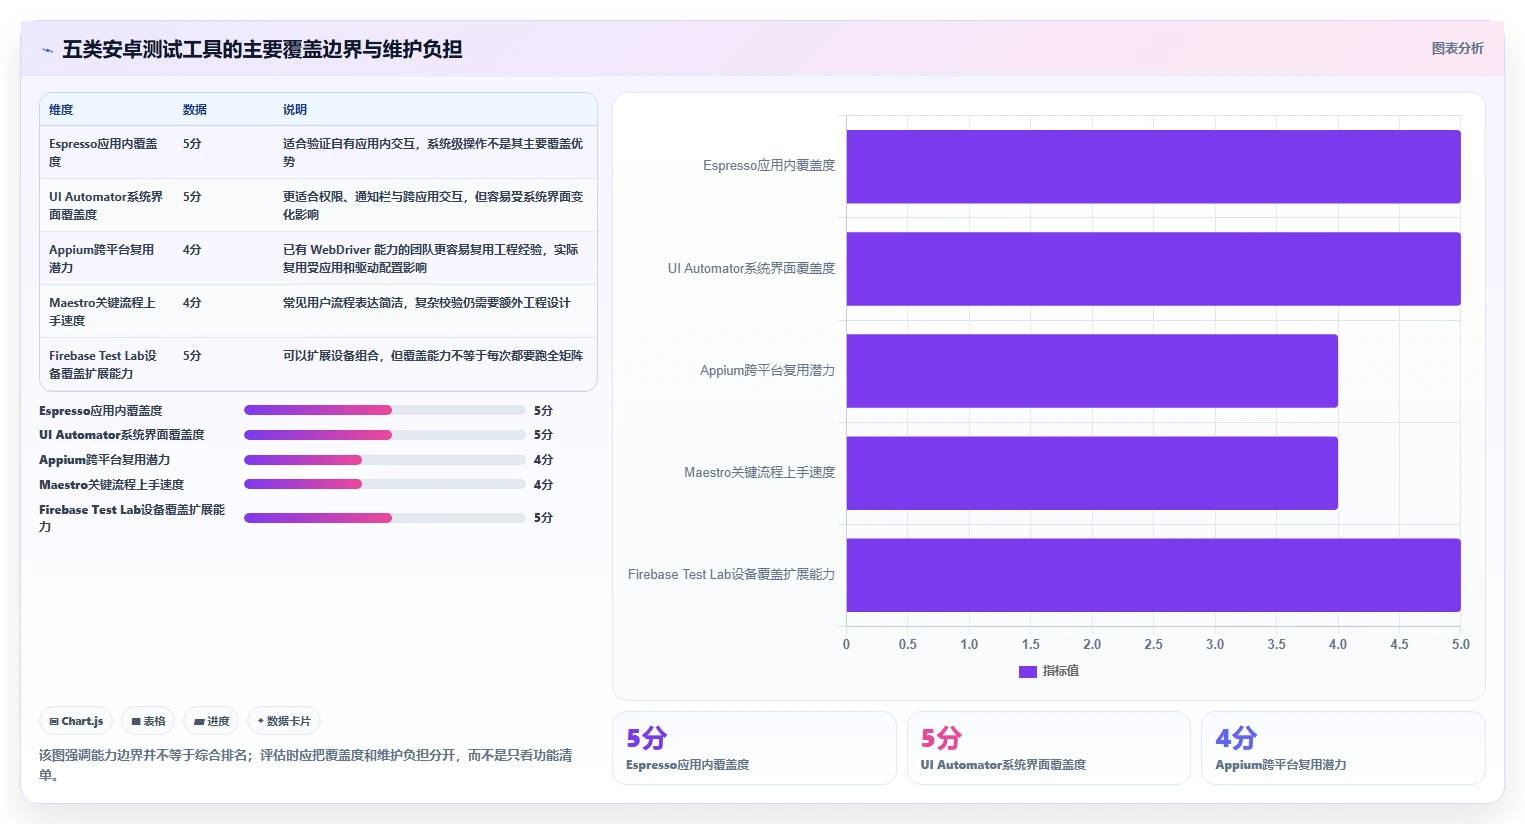
Task: Open the 5分 Espresso应用内覆盖度 data card
Action: [754, 748]
